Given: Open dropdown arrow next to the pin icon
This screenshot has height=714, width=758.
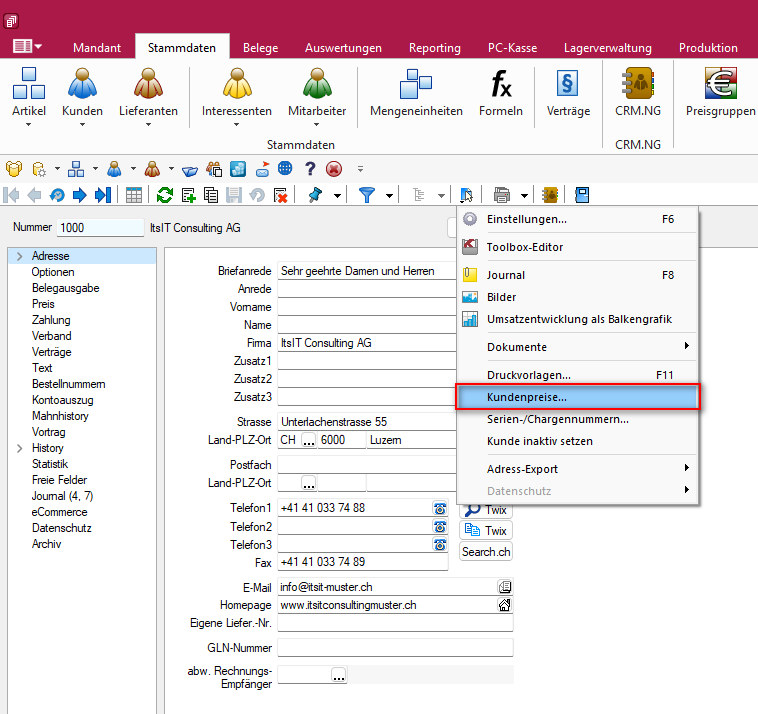Looking at the screenshot, I should [x=337, y=196].
